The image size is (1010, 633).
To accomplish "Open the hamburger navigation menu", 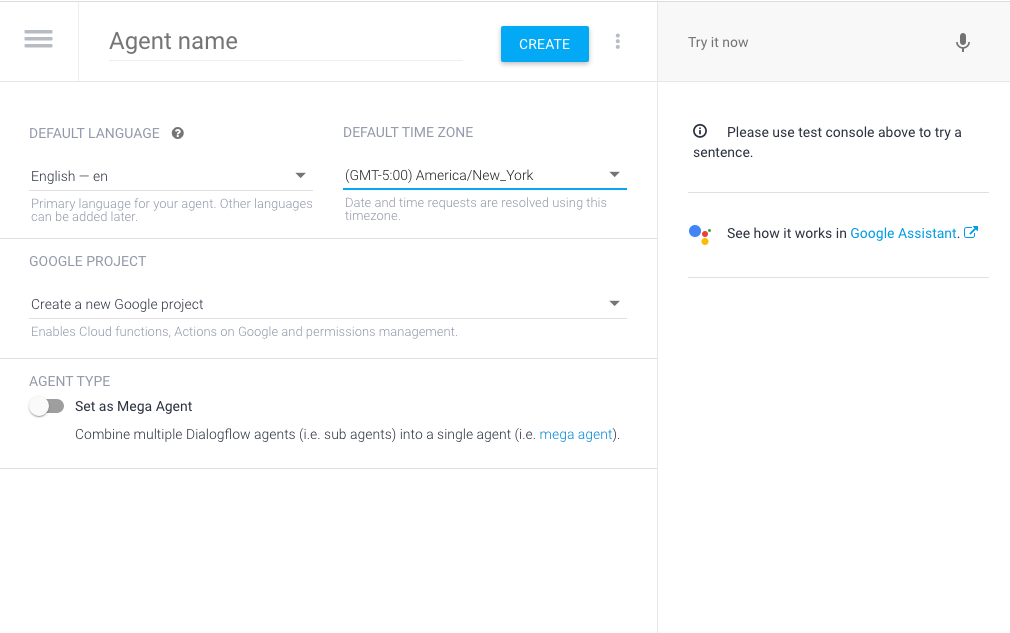I will [39, 39].
